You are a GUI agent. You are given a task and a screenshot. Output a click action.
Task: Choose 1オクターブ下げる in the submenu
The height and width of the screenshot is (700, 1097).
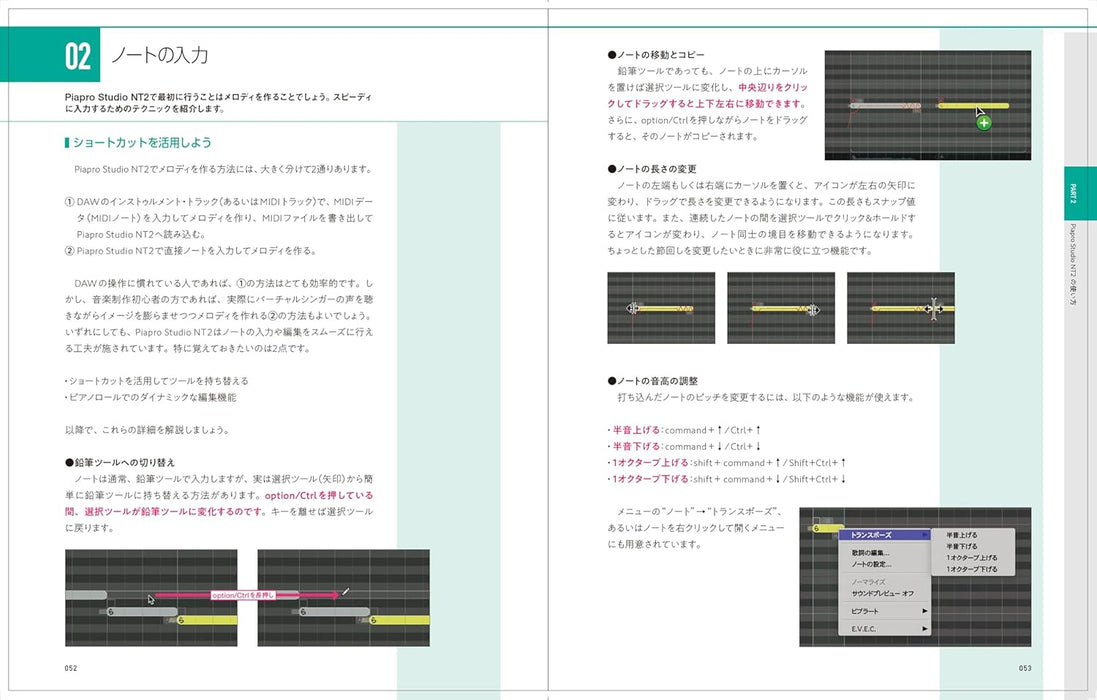(x=972, y=569)
